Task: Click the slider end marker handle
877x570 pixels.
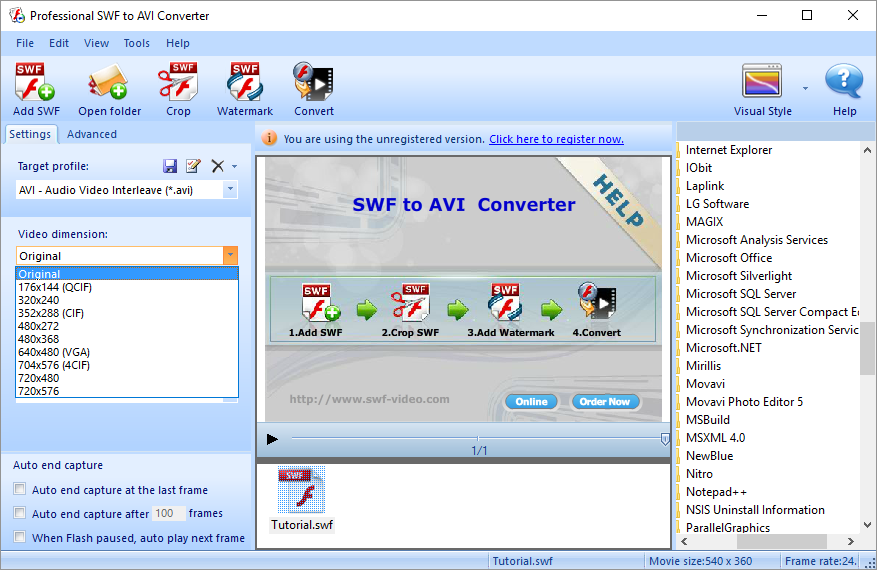Action: tap(664, 439)
